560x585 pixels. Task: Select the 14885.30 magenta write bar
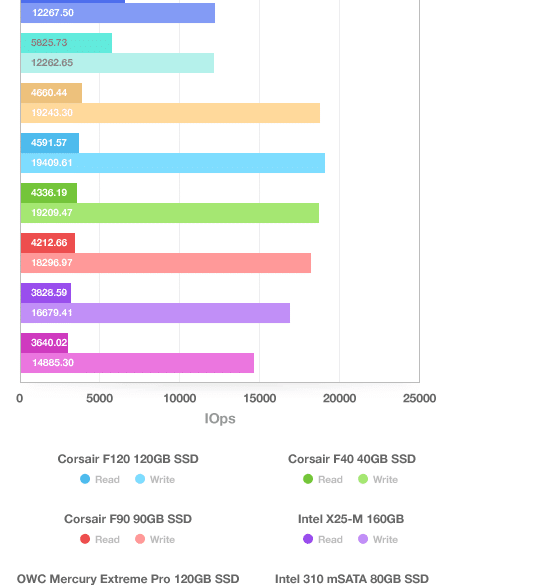(x=137, y=363)
